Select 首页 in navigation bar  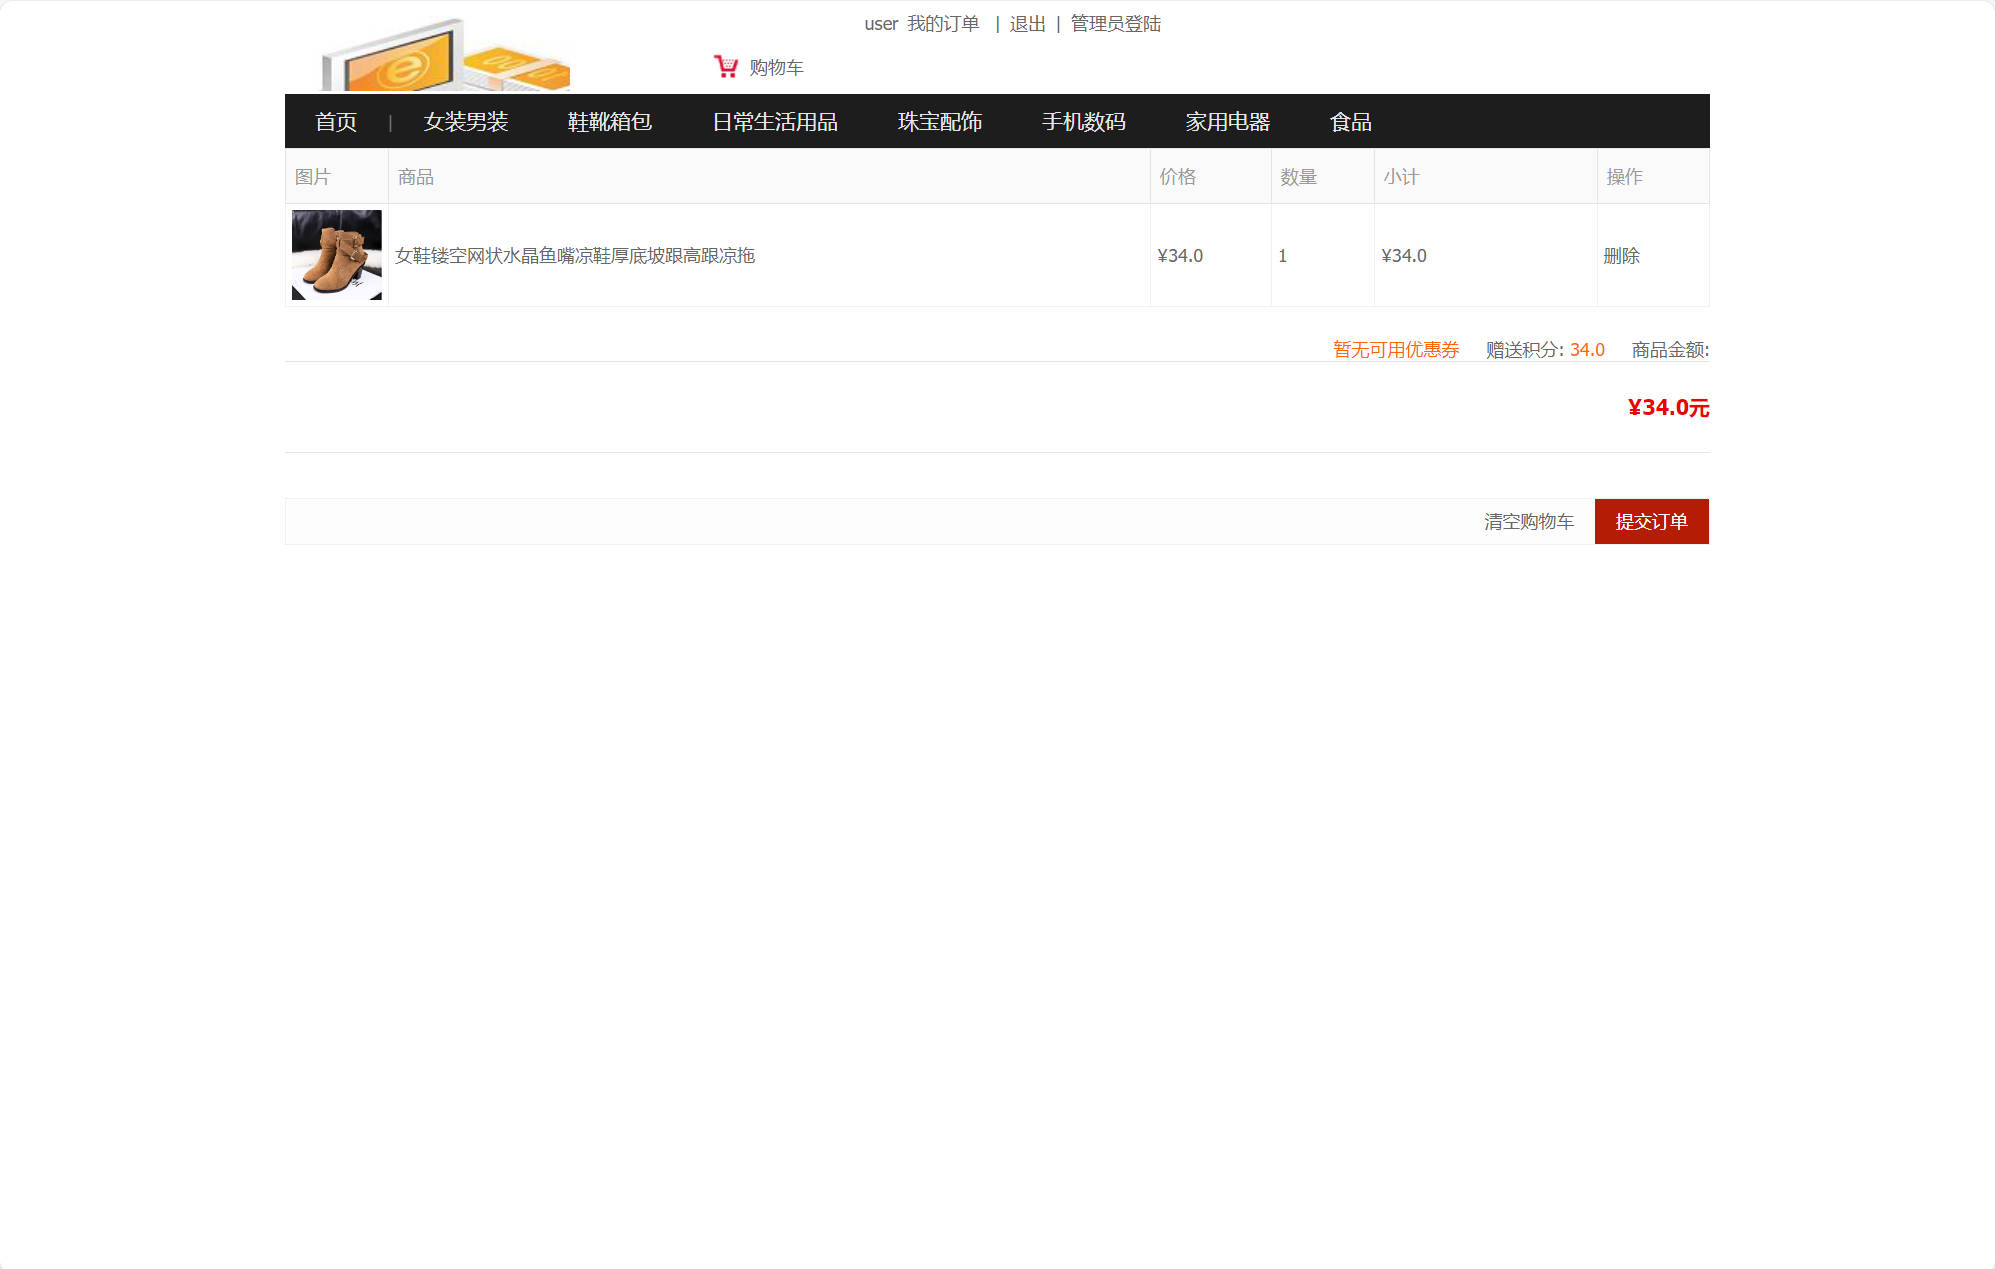pos(336,122)
